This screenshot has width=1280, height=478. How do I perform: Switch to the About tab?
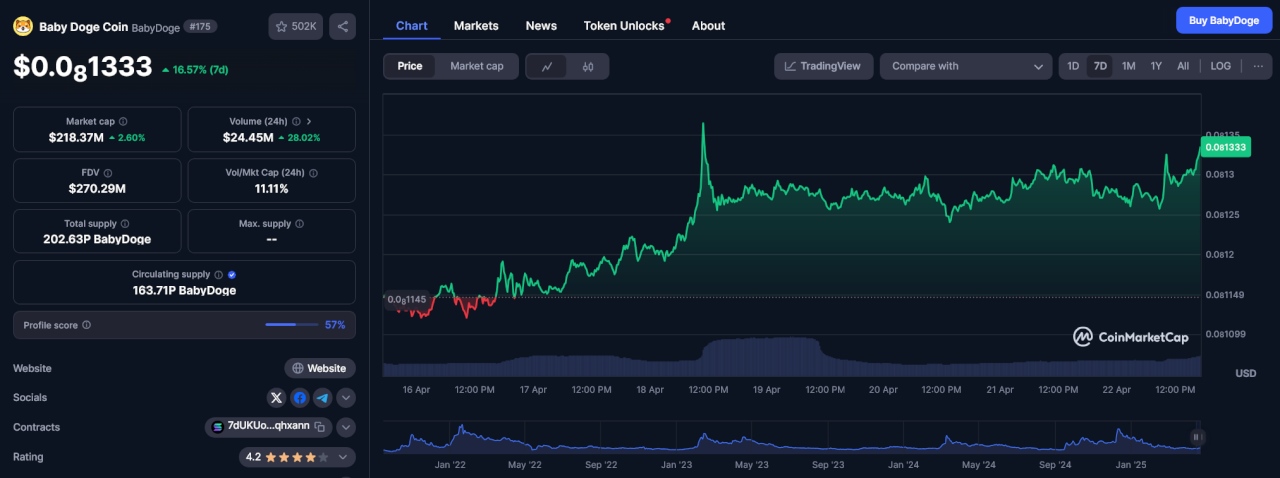point(708,26)
